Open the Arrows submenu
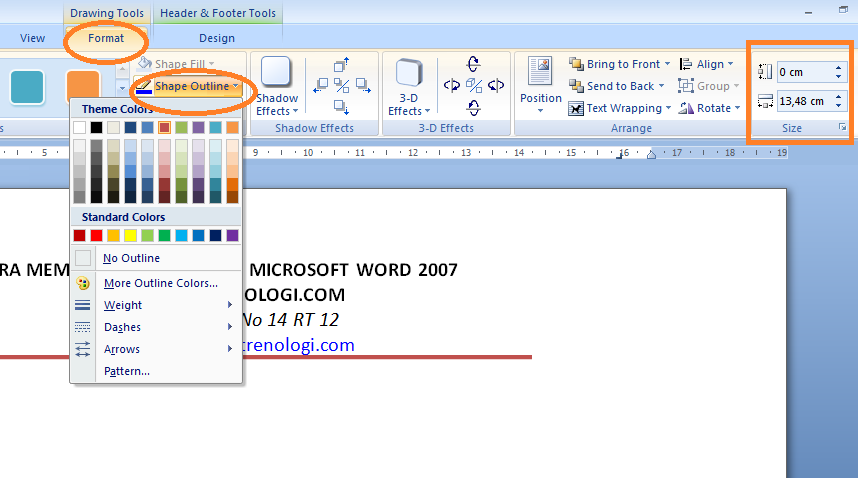858x478 pixels. [156, 349]
